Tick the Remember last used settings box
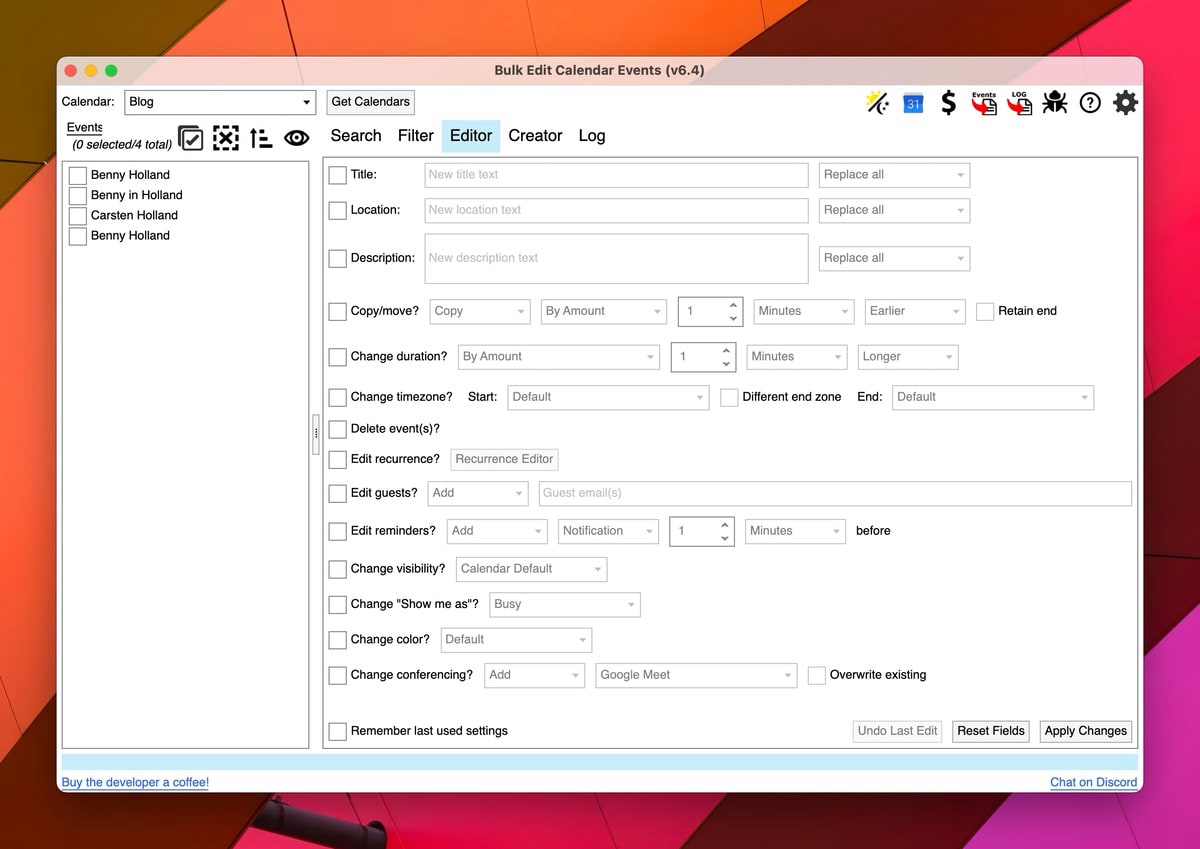 [x=338, y=731]
